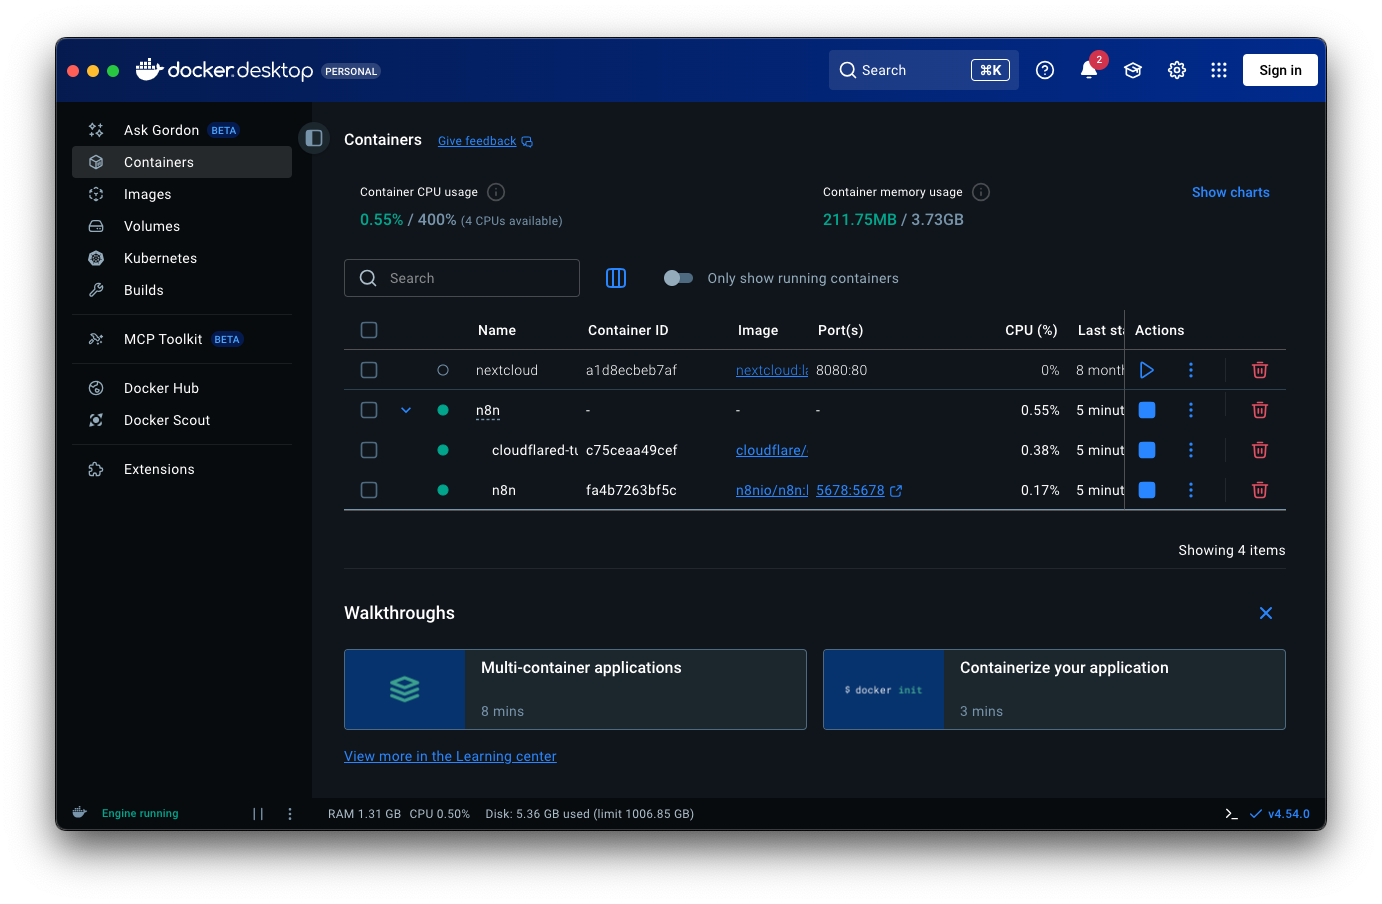Check the select-all containers header checkbox
The image size is (1382, 904).
[369, 330]
